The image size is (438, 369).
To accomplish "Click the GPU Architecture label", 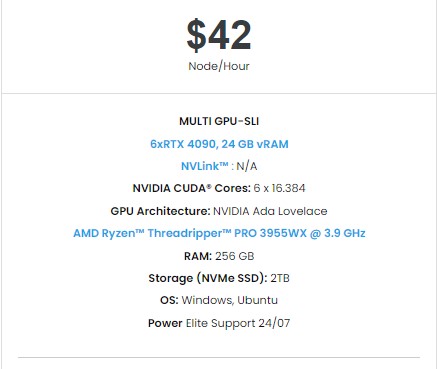I will [160, 211].
